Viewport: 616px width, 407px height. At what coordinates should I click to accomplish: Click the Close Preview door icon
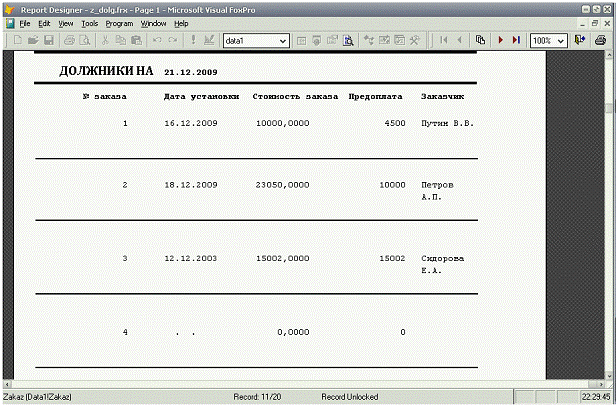[579, 40]
